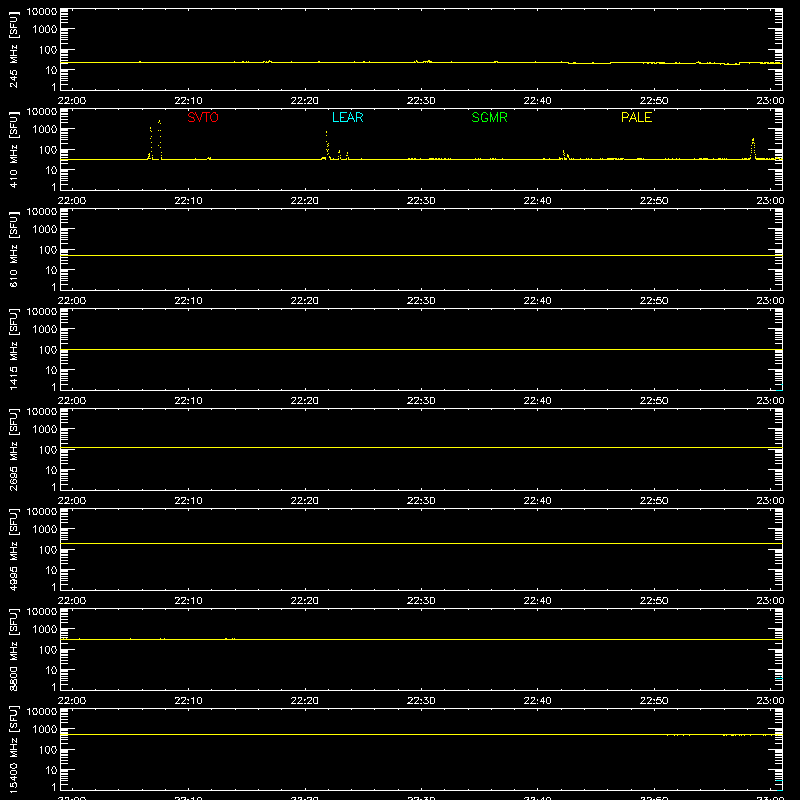Select the 610 MHz [SFU] axis title
800x800 pixels.
coord(13,250)
